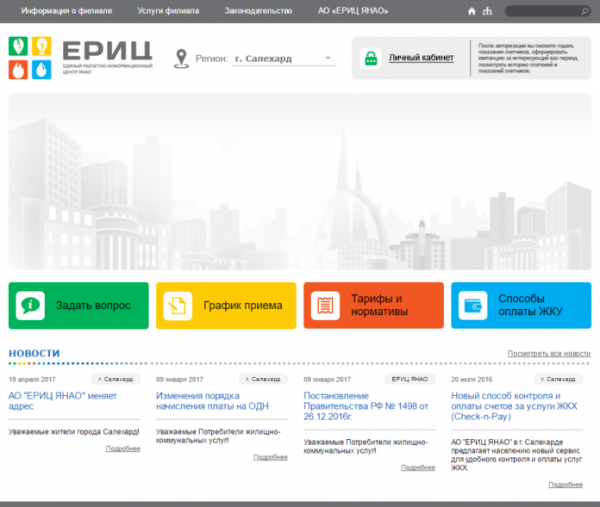Click the green leaf logo tile

(x=18, y=46)
